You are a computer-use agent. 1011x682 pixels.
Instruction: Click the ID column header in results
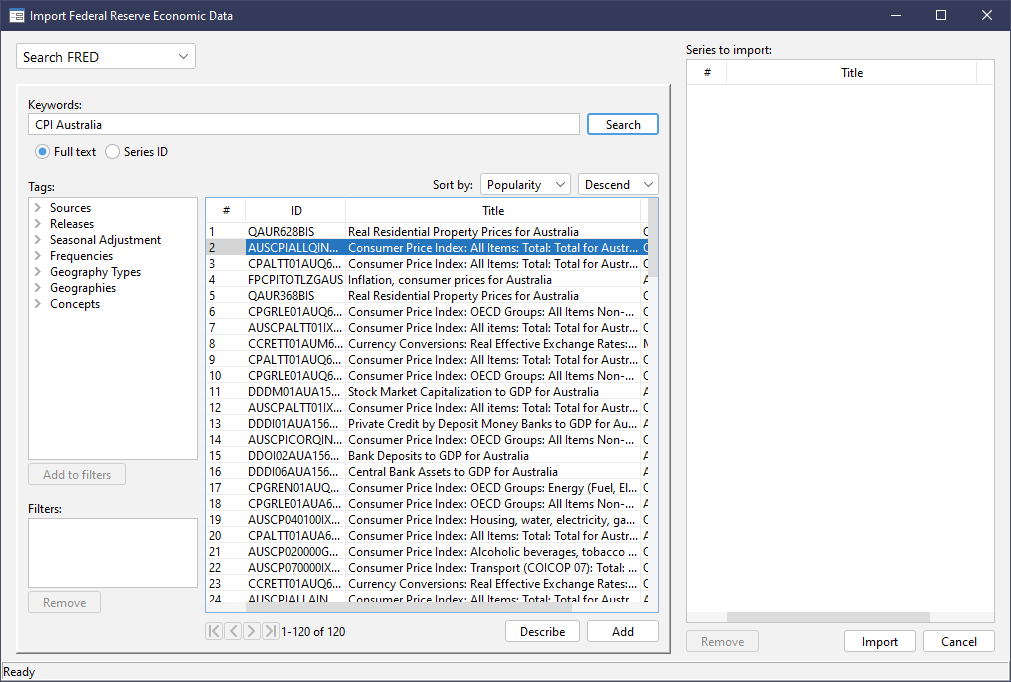[x=296, y=211]
